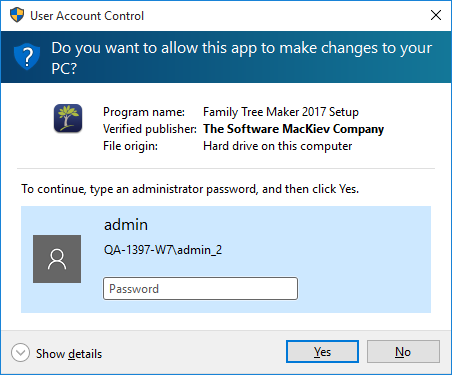The image size is (453, 376).
Task: Close the User Account Control dialog
Action: coord(436,15)
